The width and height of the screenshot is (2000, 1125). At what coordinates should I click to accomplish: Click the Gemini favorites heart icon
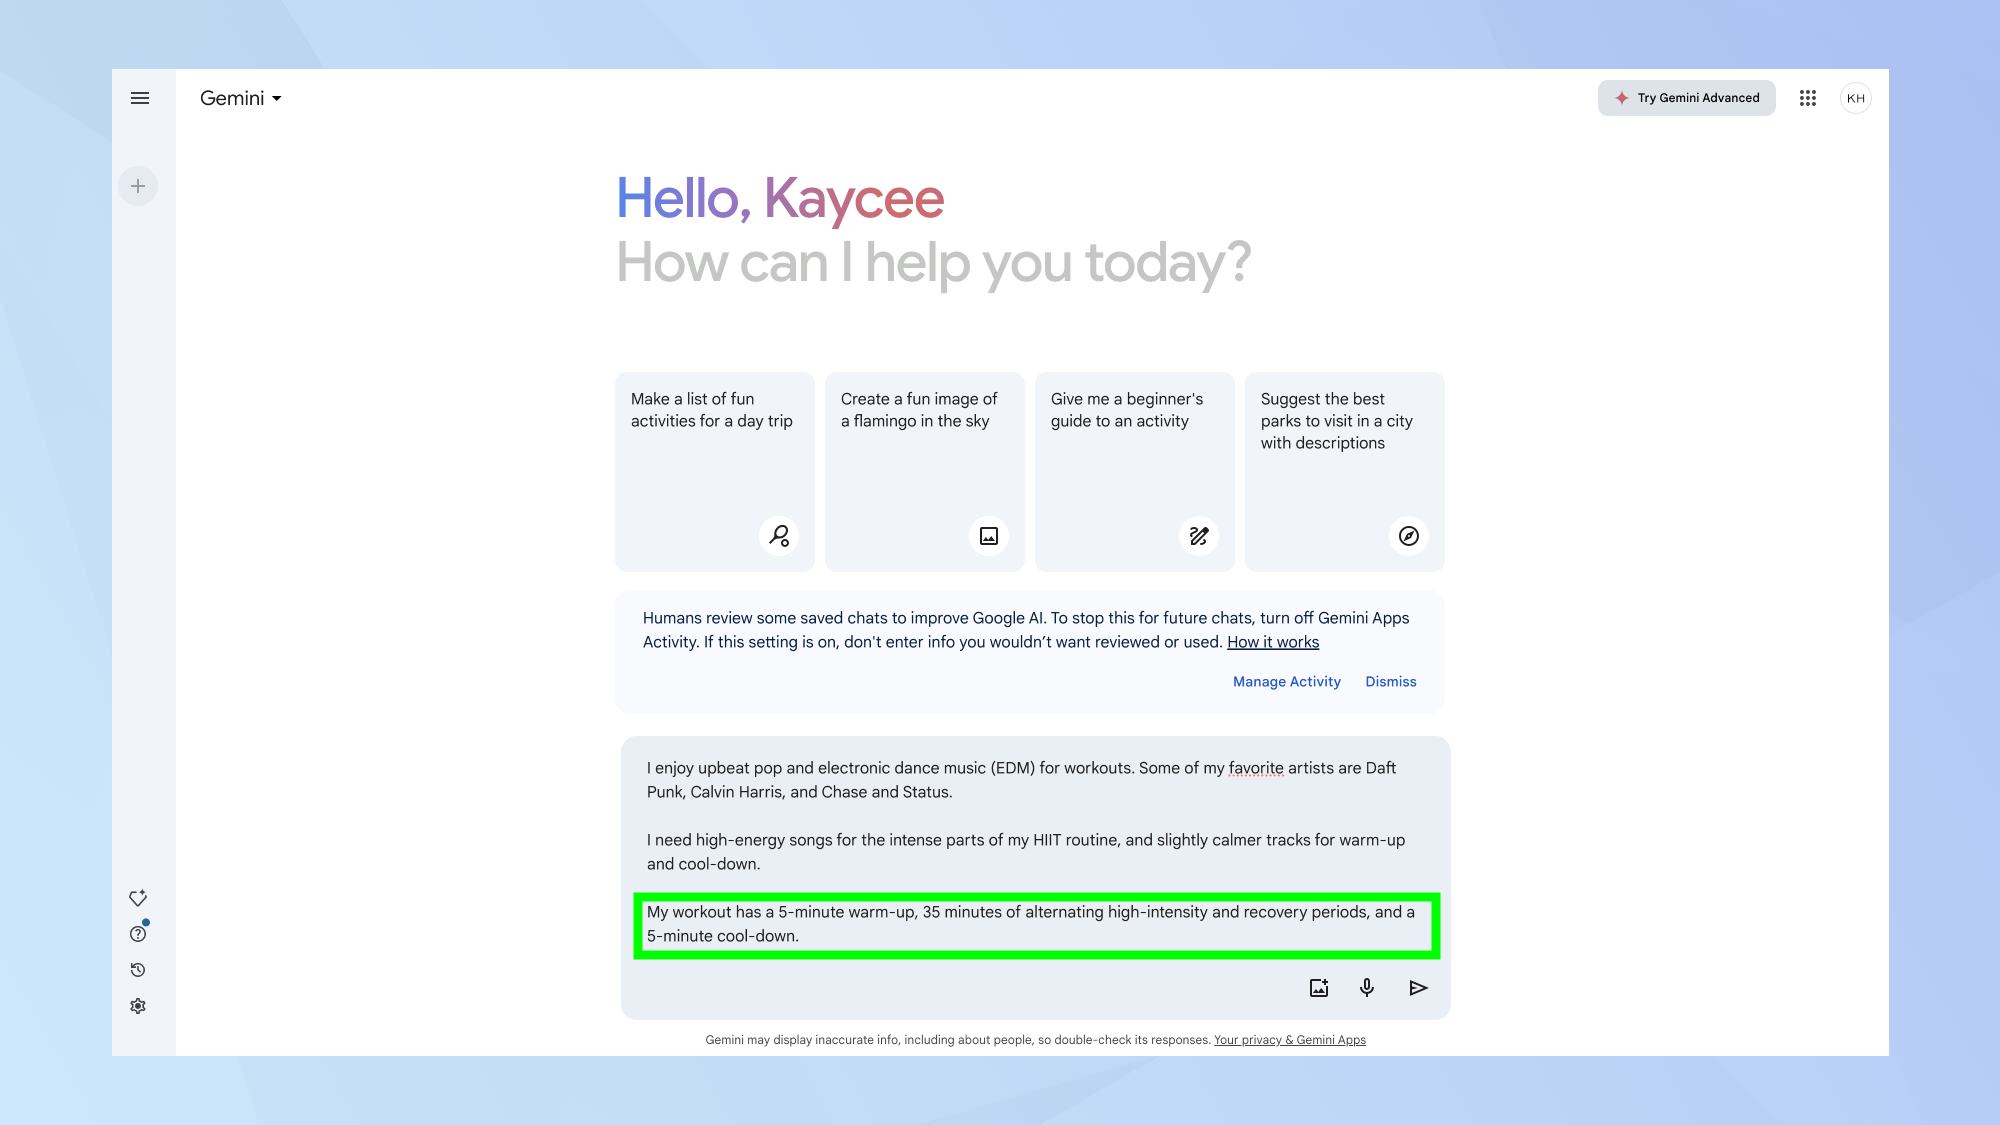[x=136, y=898]
